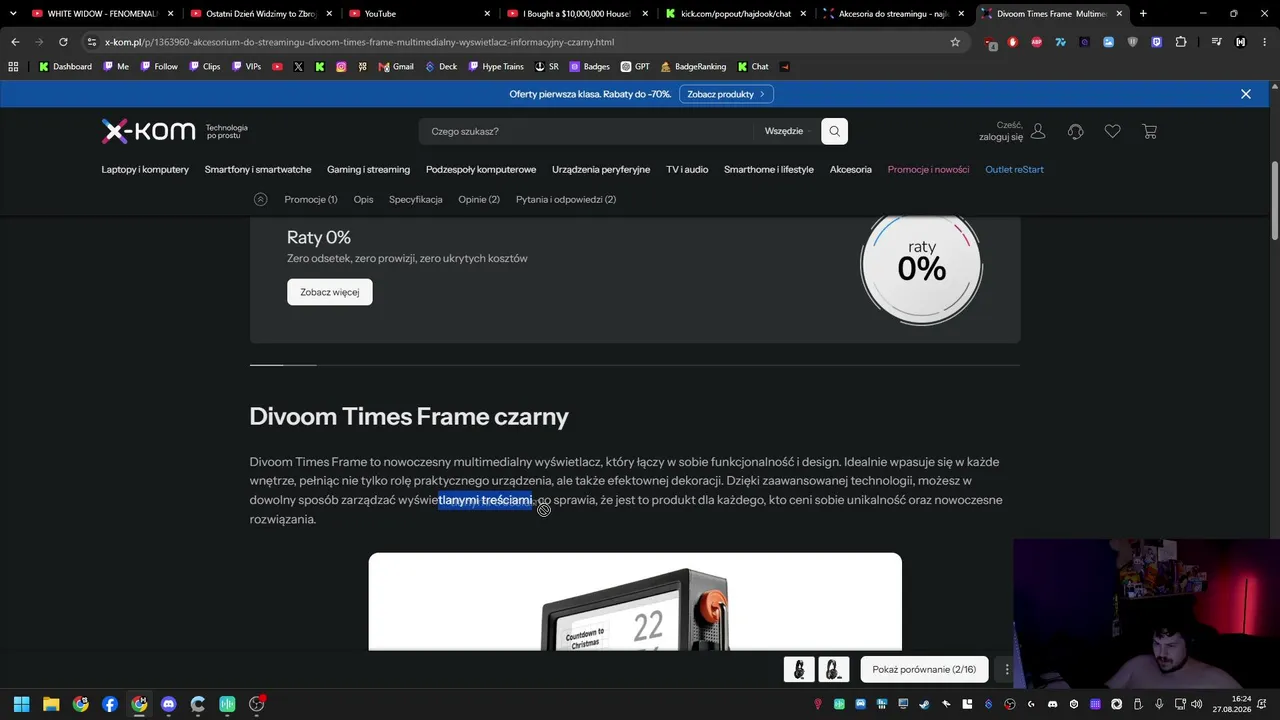
Task: Open the YouTube bookmark icon
Action: click(277, 67)
